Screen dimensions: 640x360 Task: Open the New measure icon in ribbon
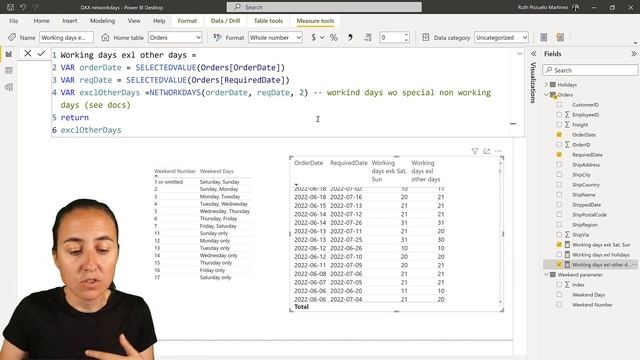click(x=544, y=37)
